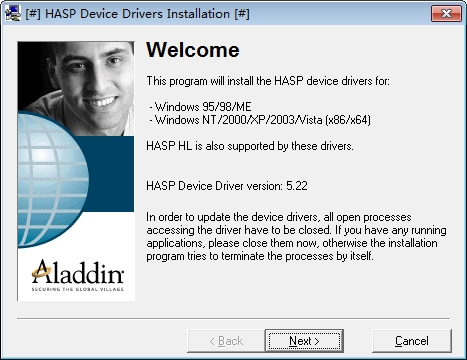Click the greyed-out Back button
Image resolution: width=467 pixels, height=360 pixels.
coord(226,341)
